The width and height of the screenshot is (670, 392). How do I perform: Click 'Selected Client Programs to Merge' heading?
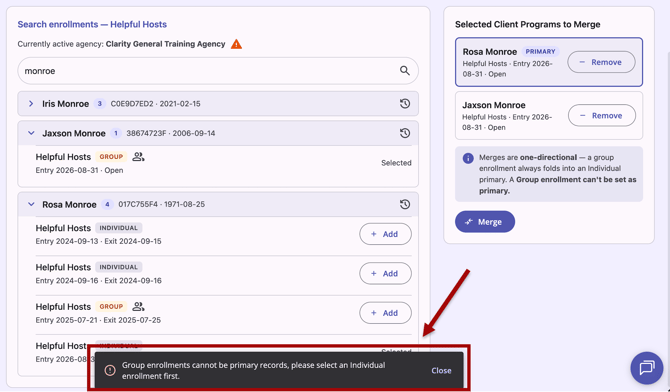tap(527, 24)
